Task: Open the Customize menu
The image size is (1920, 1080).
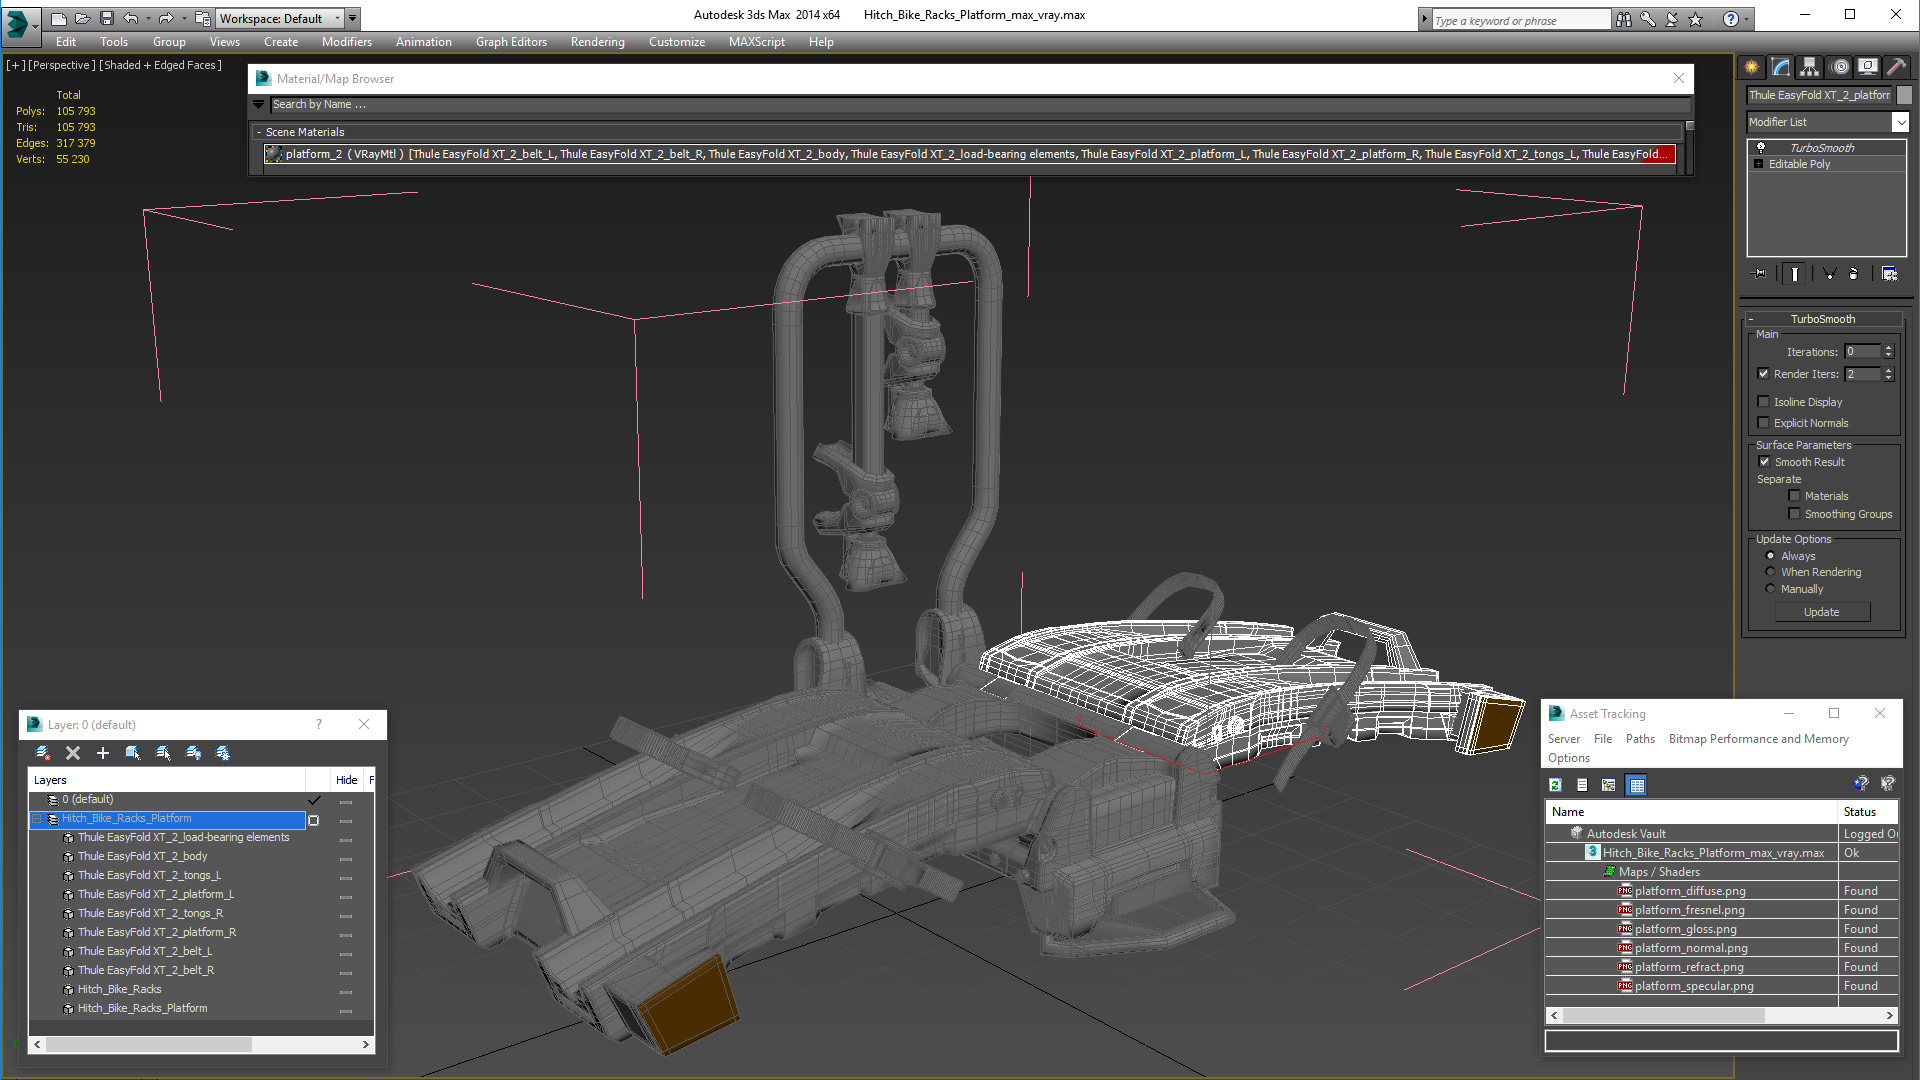Action: pyautogui.click(x=676, y=42)
